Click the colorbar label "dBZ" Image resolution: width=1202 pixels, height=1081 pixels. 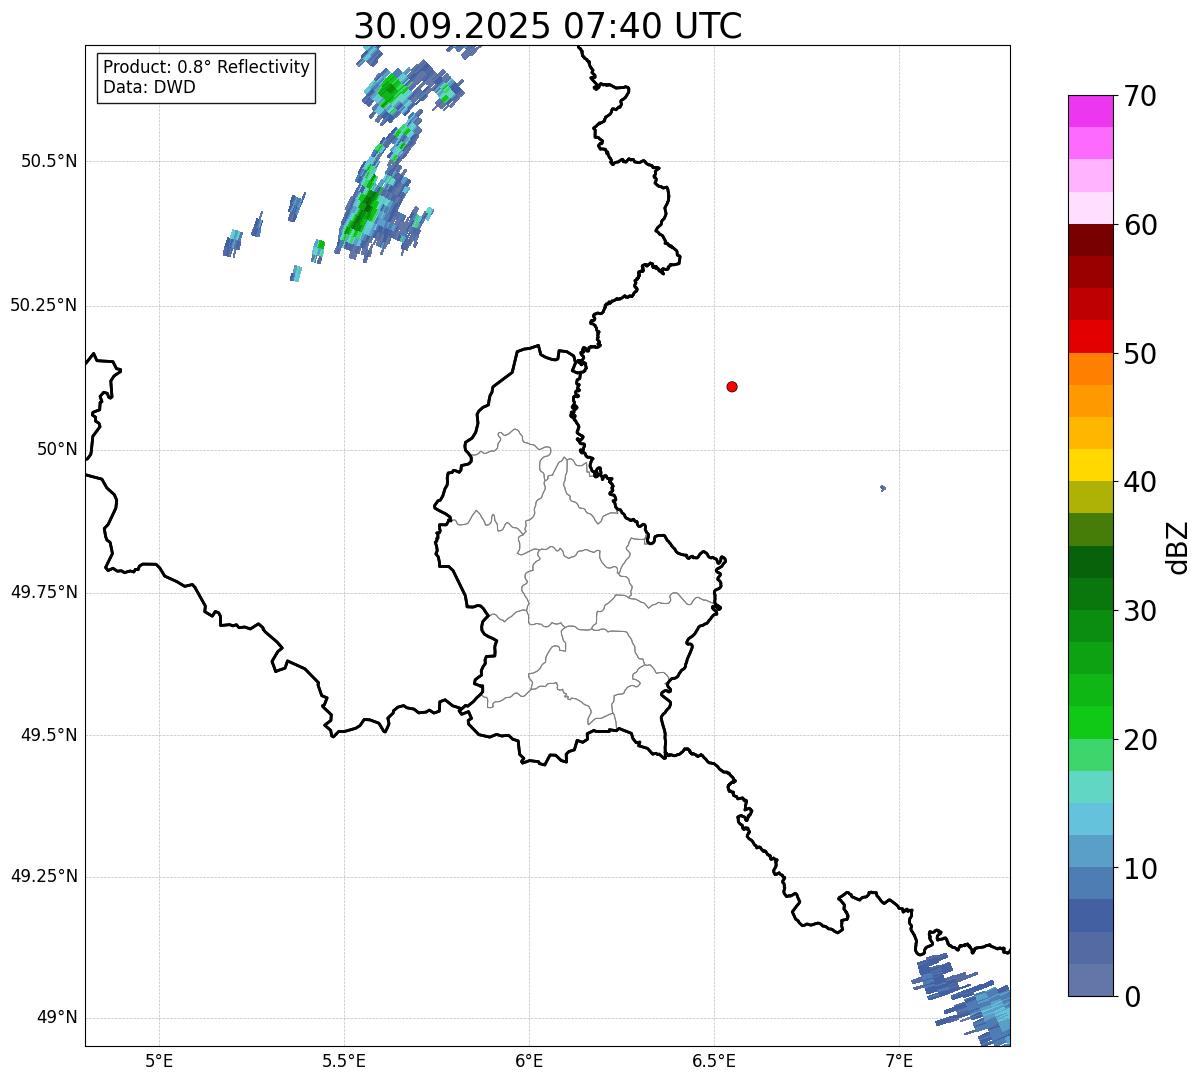(x=1178, y=546)
